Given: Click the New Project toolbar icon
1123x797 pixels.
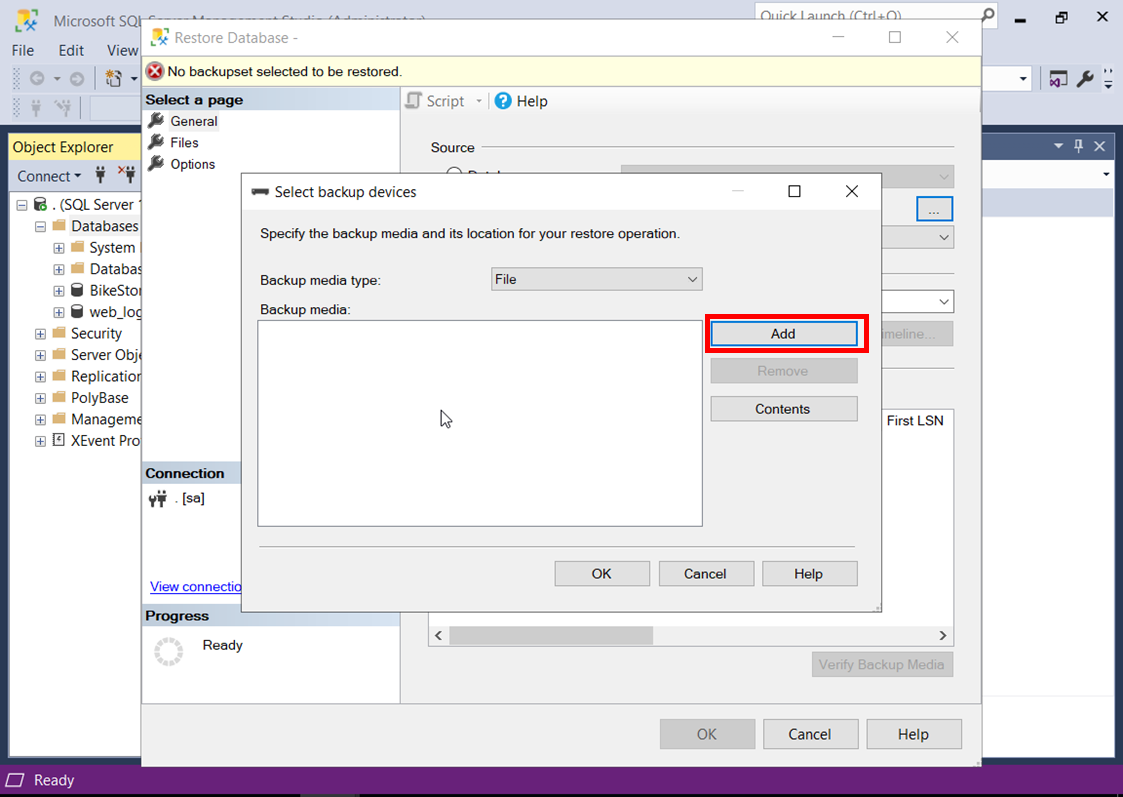Looking at the screenshot, I should click(x=113, y=79).
